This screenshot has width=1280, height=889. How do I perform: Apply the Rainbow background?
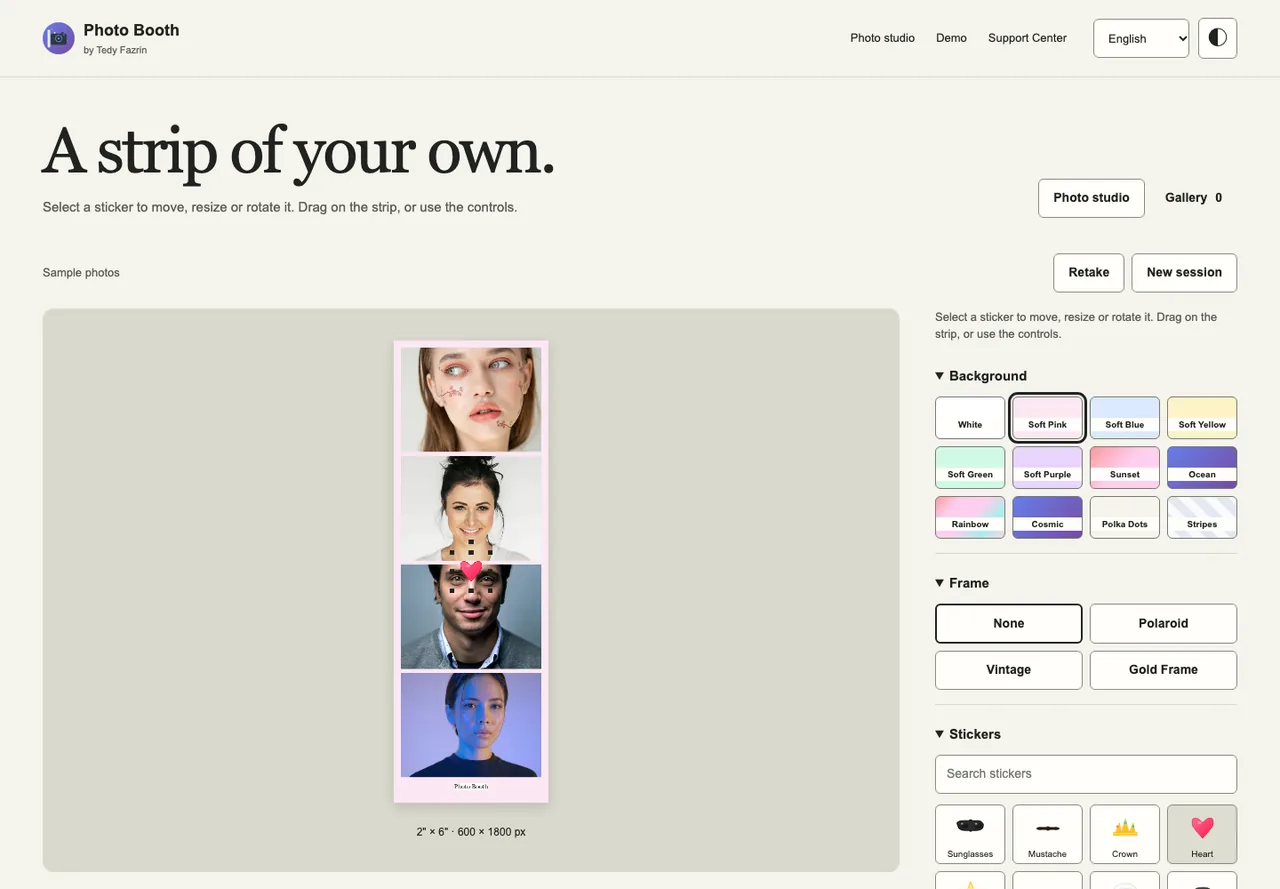click(970, 518)
